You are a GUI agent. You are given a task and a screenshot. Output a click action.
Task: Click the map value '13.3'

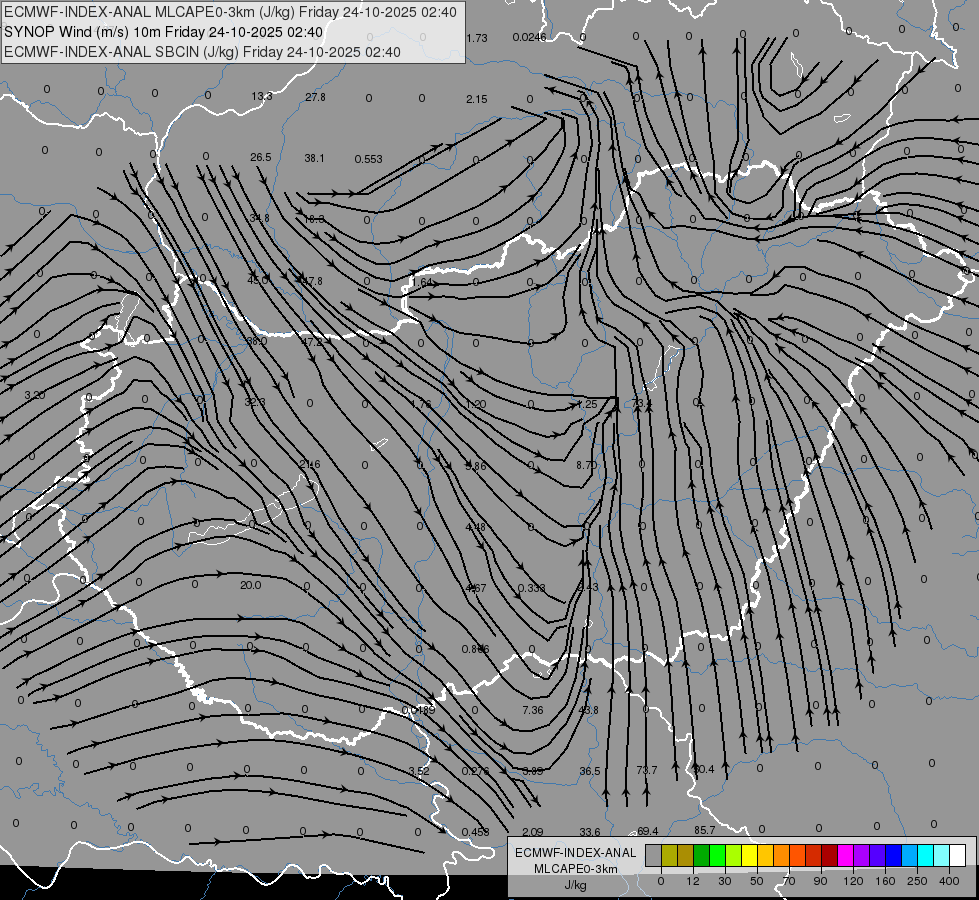point(262,96)
